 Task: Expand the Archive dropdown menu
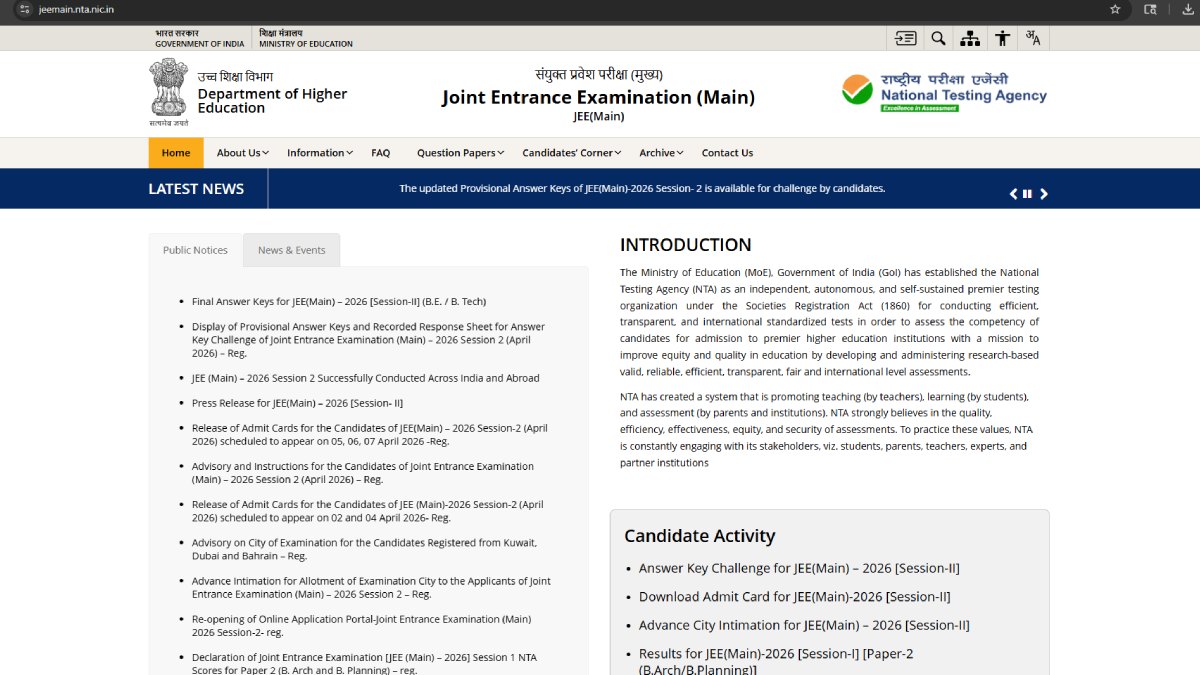coord(660,152)
